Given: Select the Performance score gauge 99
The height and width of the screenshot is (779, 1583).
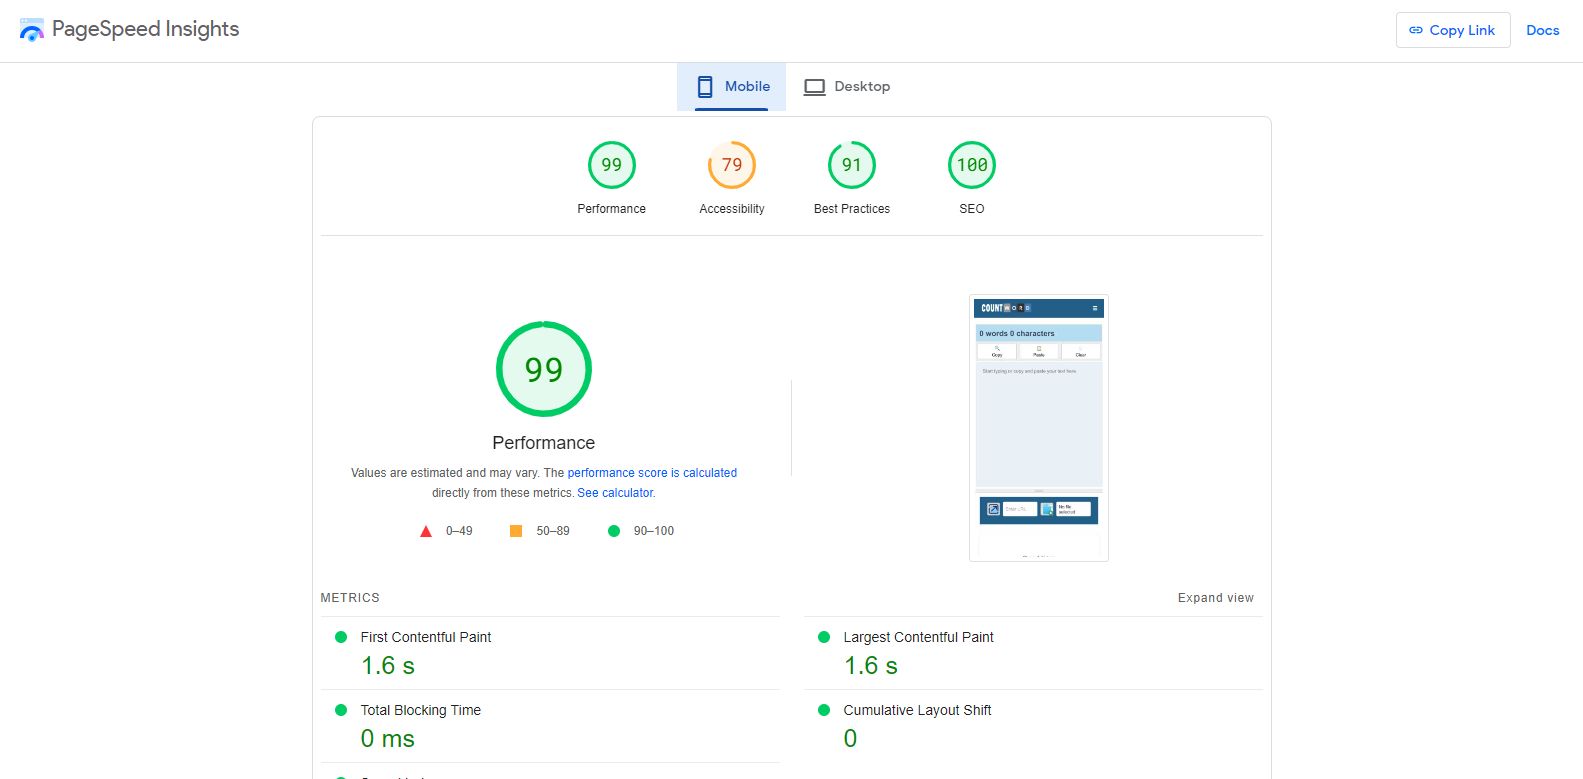Looking at the screenshot, I should point(612,165).
